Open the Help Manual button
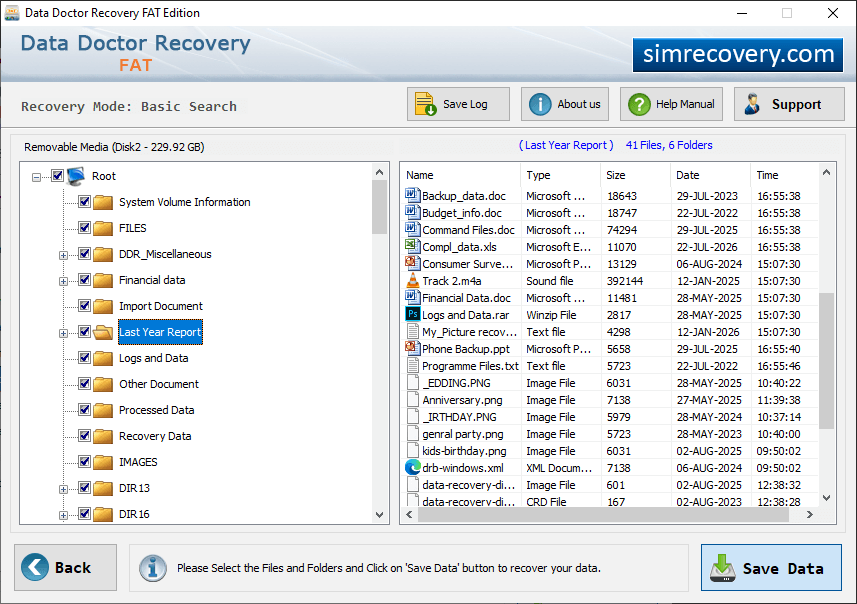This screenshot has width=857, height=604. click(671, 104)
